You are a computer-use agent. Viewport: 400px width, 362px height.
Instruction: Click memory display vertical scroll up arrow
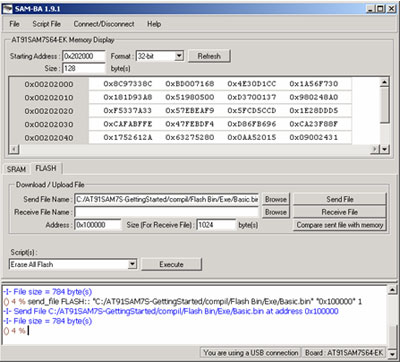coord(384,82)
